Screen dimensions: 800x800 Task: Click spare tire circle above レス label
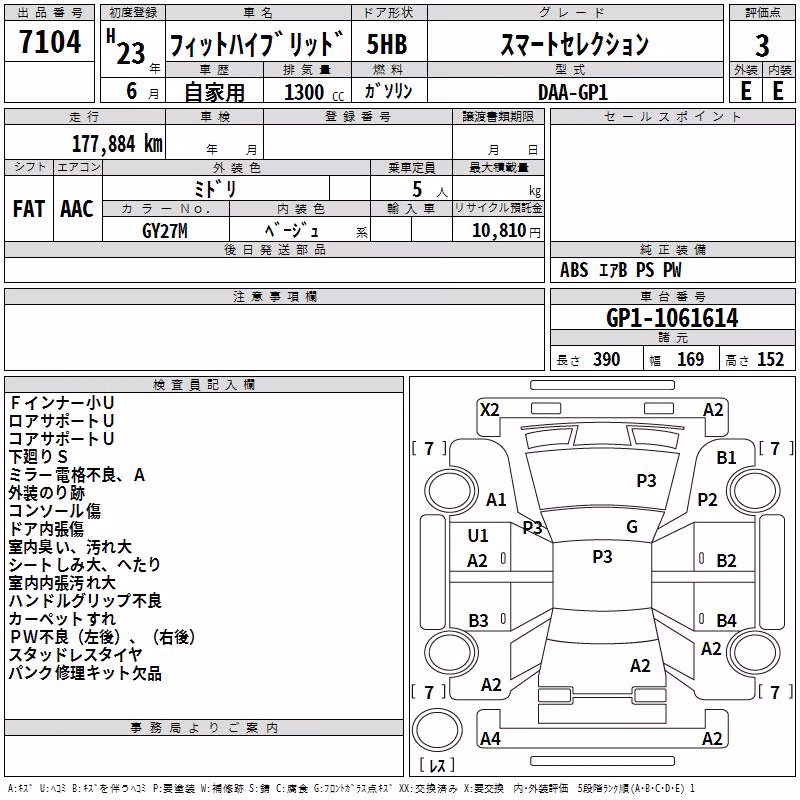(x=437, y=730)
